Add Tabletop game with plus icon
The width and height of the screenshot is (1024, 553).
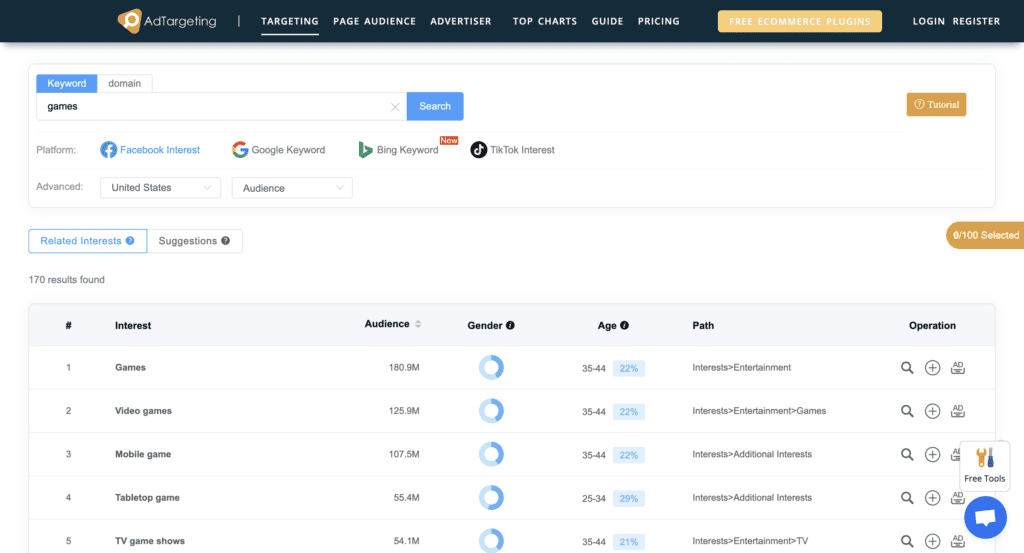tap(933, 498)
